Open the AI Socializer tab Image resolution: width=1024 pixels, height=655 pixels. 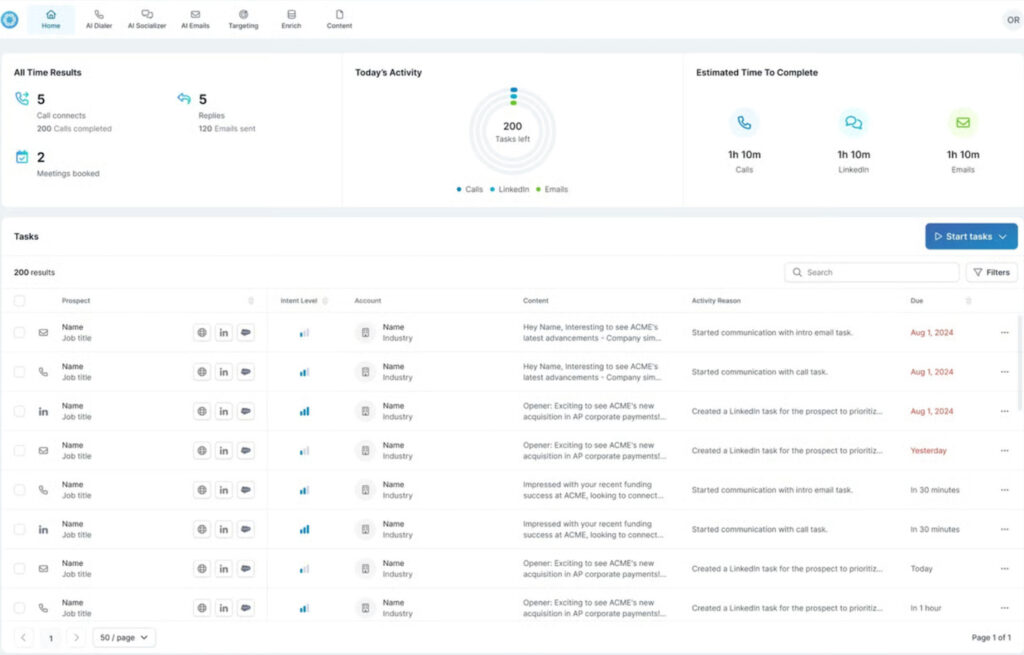click(147, 20)
